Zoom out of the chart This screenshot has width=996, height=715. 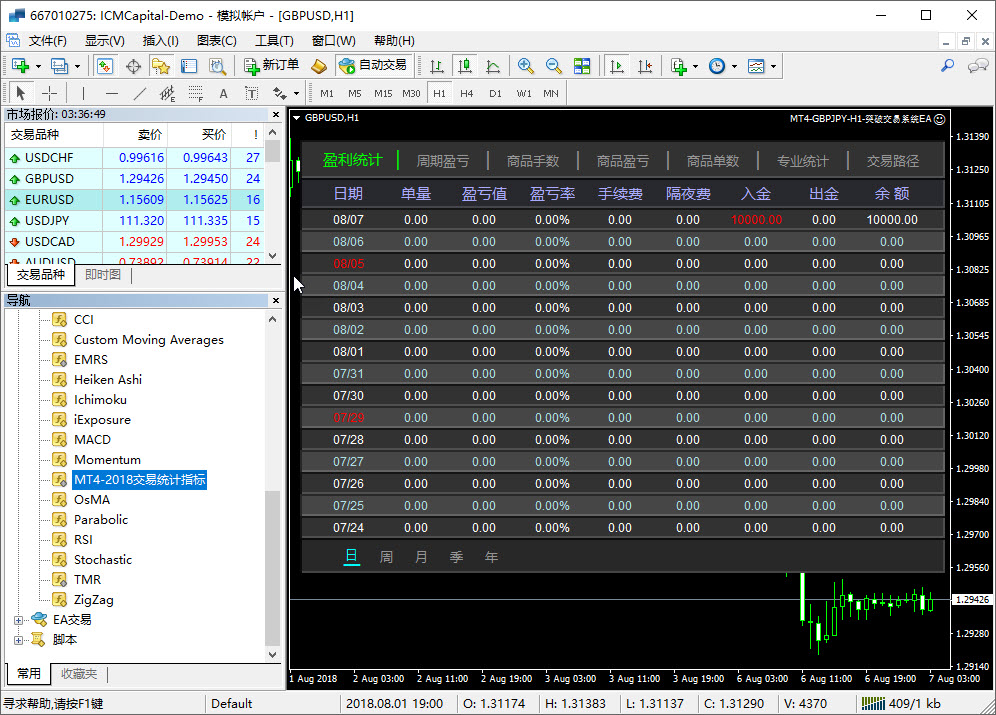click(553, 66)
